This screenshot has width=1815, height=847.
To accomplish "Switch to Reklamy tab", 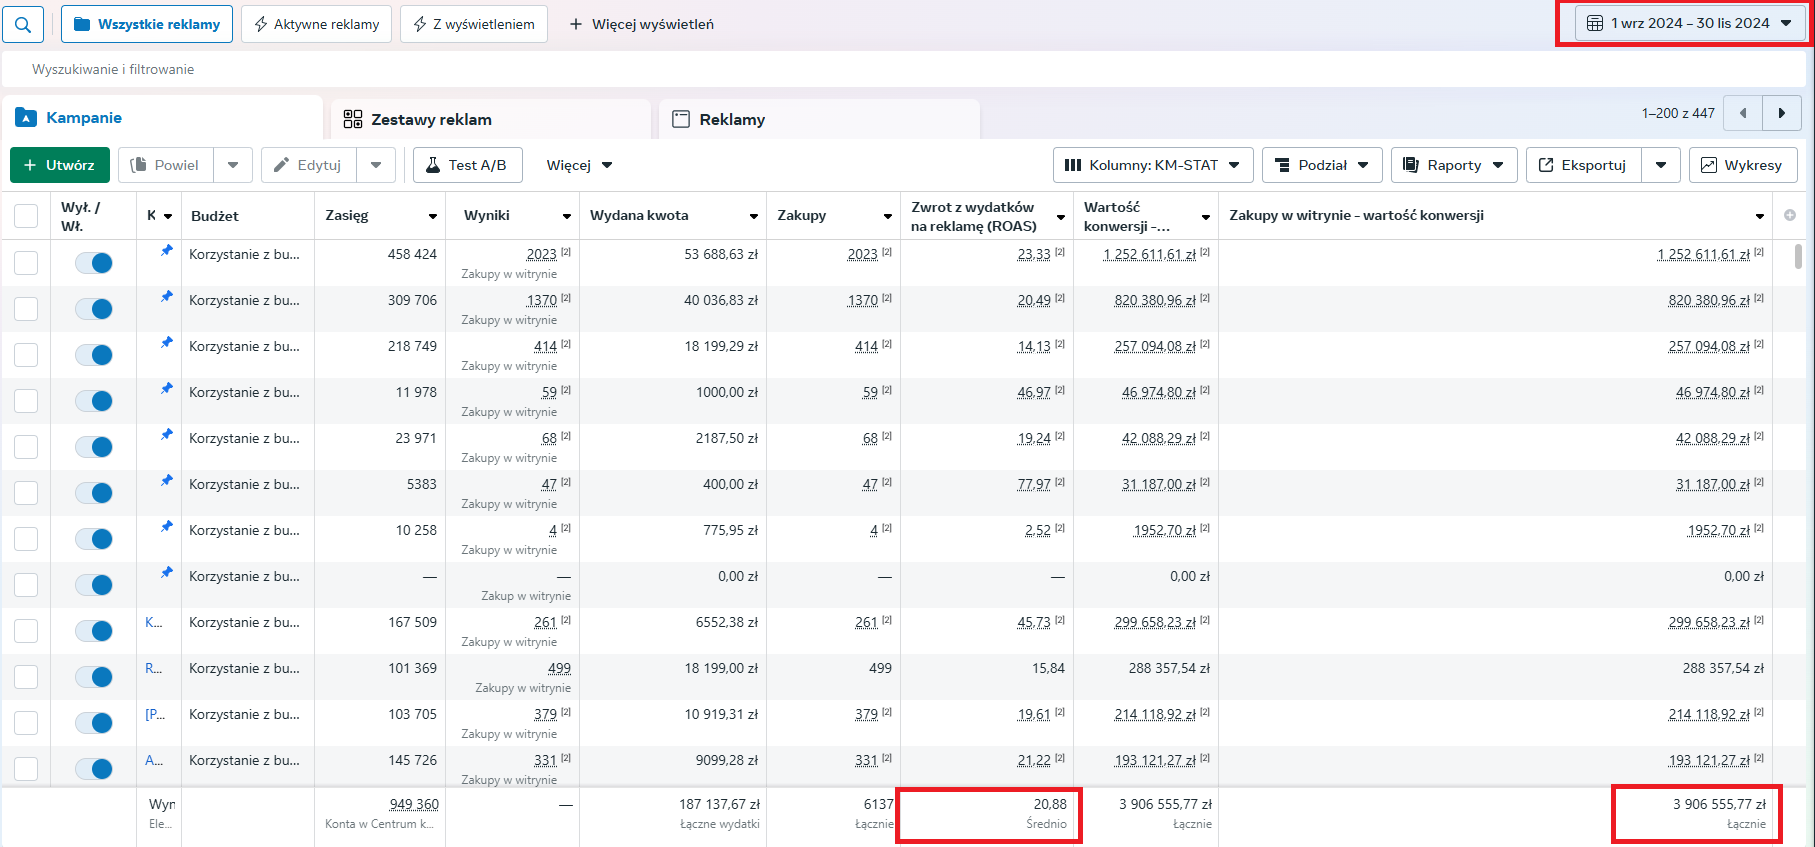I will click(x=819, y=119).
